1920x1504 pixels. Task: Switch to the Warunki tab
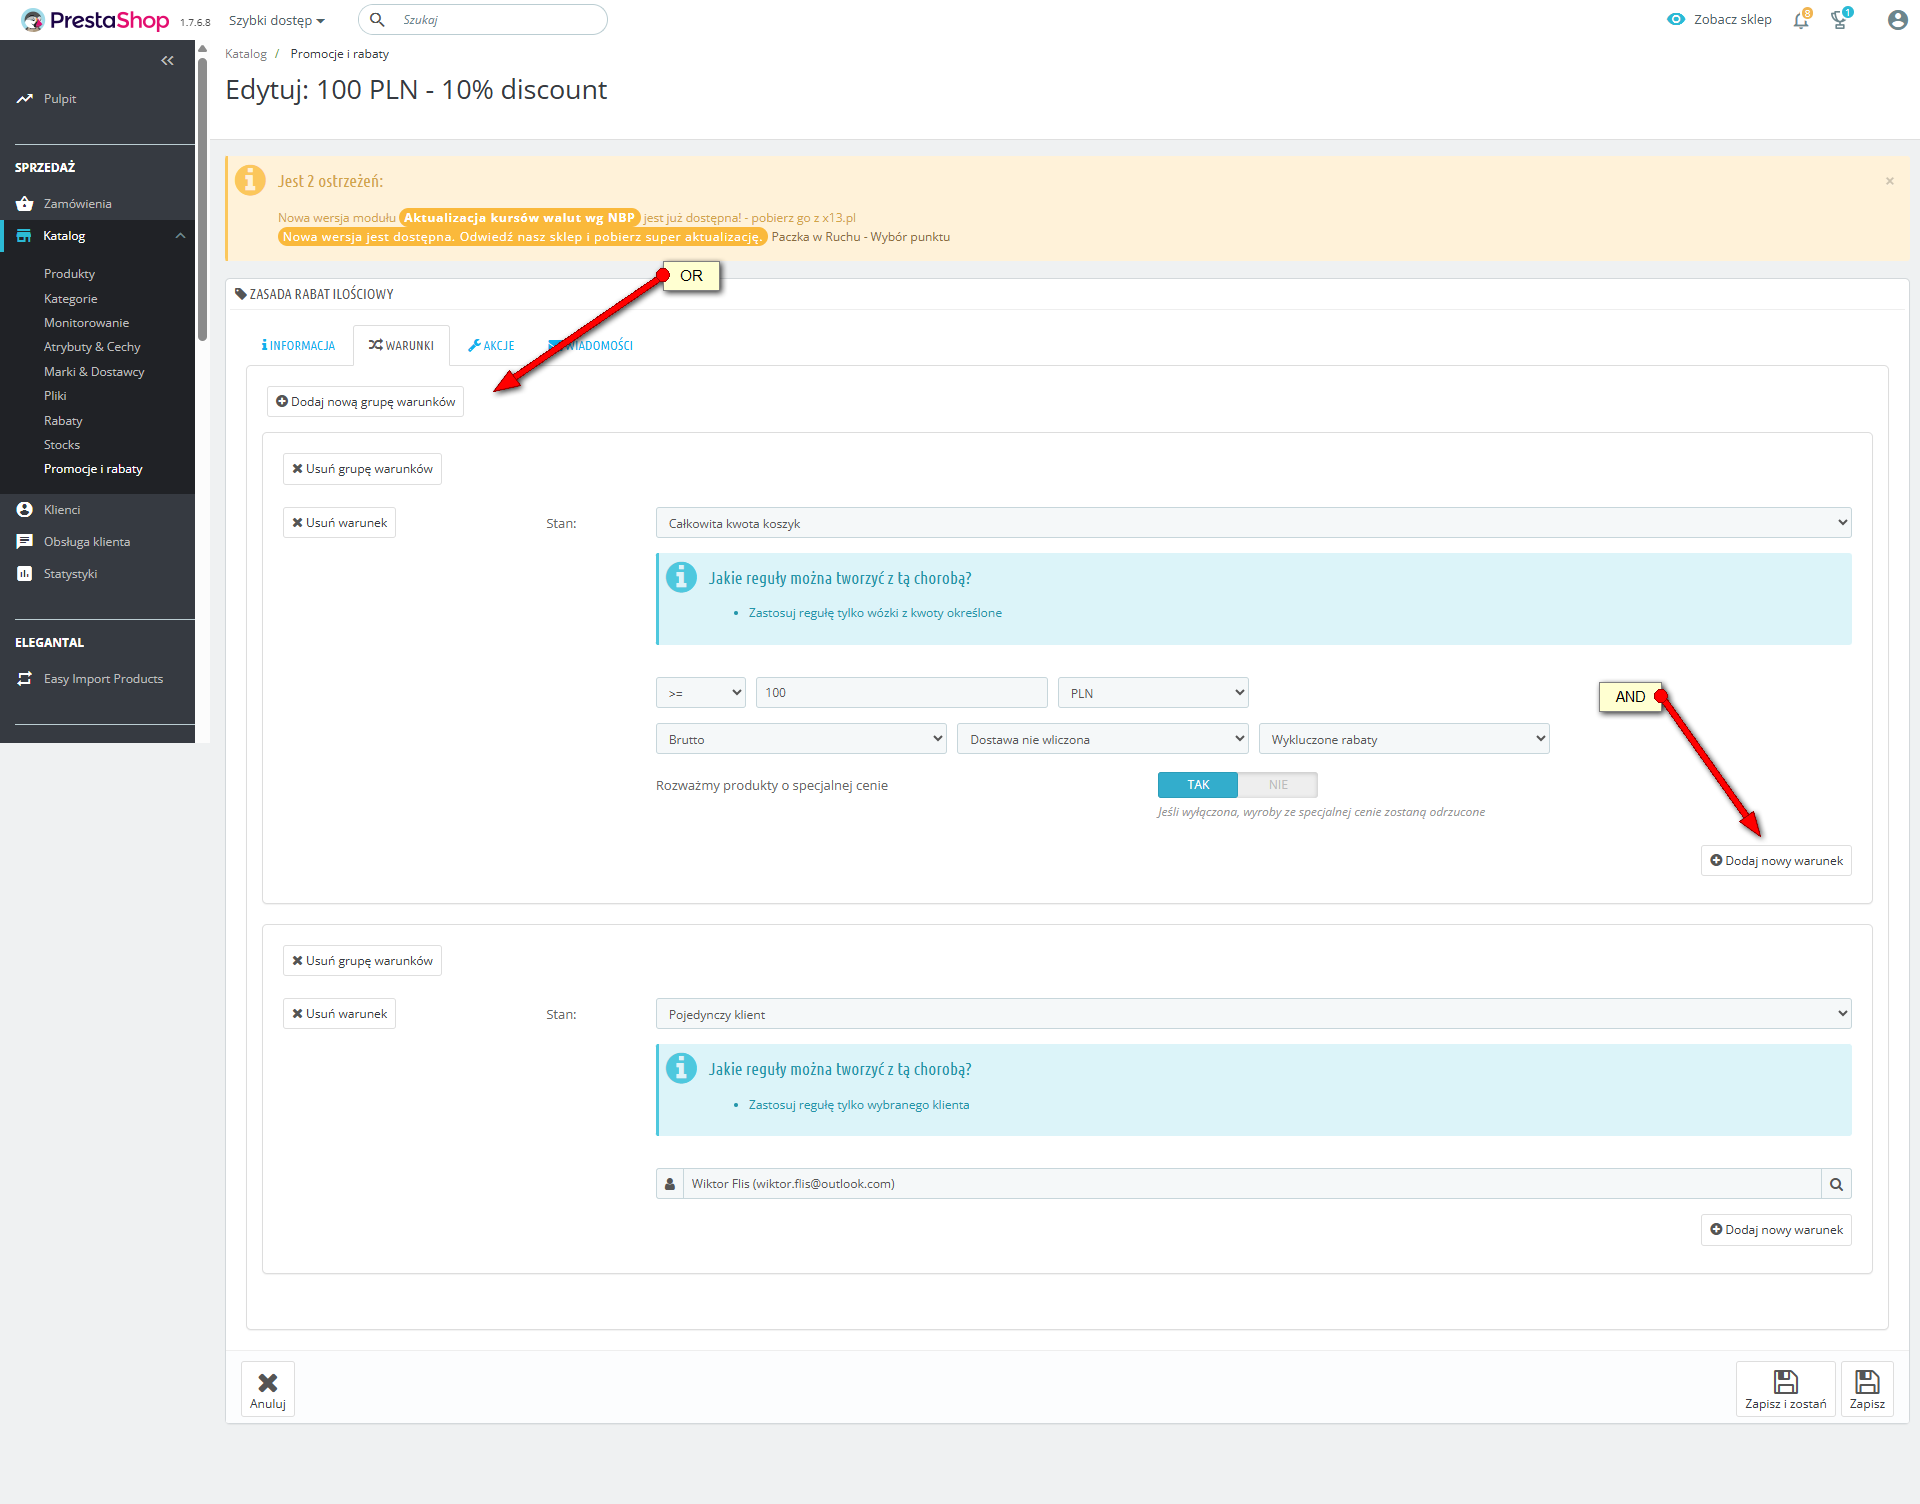(401, 346)
